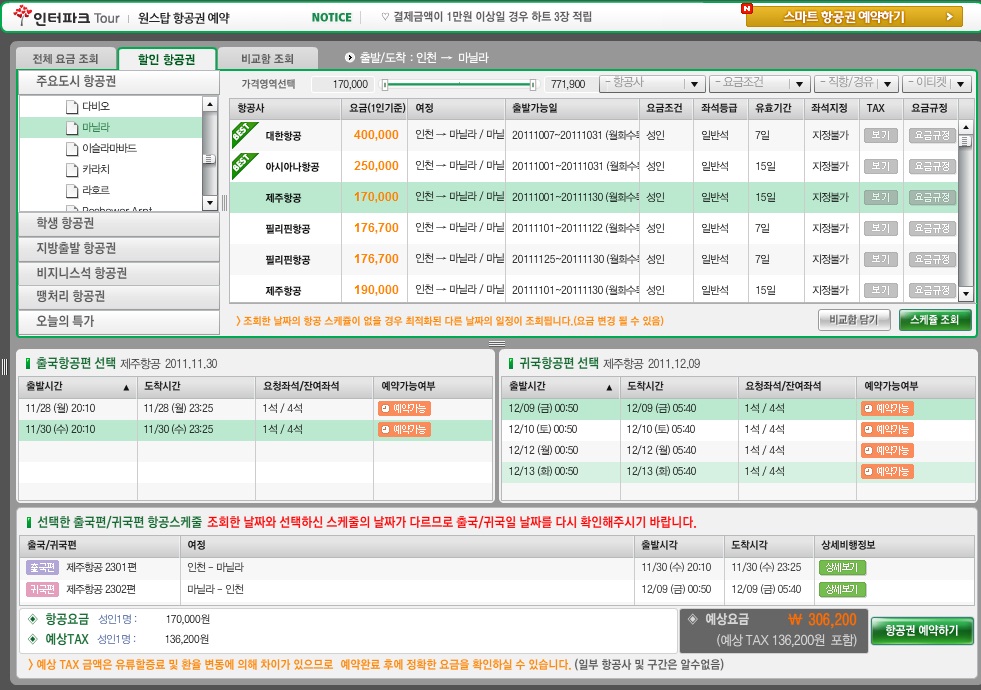981x690 pixels.
Task: Click 예약가능 for 12/13 return flight
Action: click(887, 472)
